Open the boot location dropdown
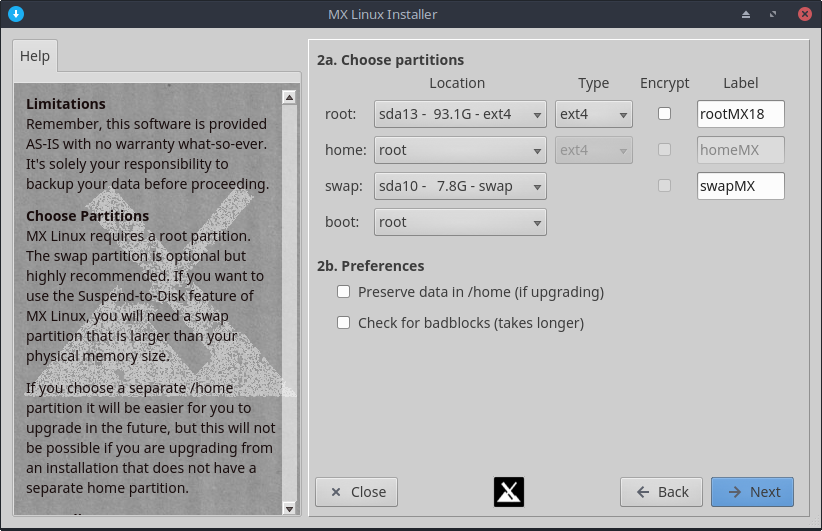822x531 pixels. (460, 222)
